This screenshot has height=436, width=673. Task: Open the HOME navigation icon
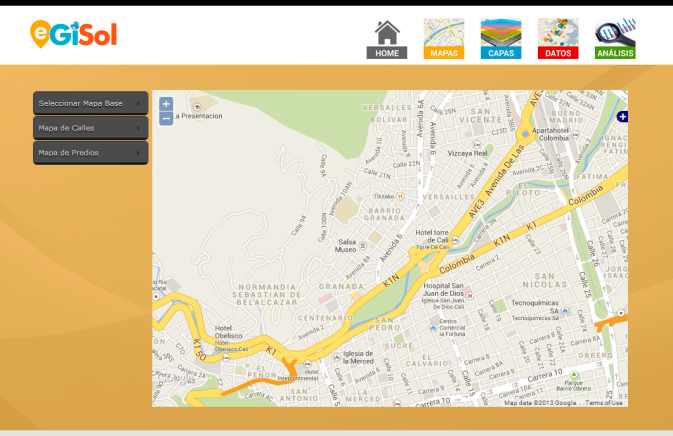(x=387, y=39)
